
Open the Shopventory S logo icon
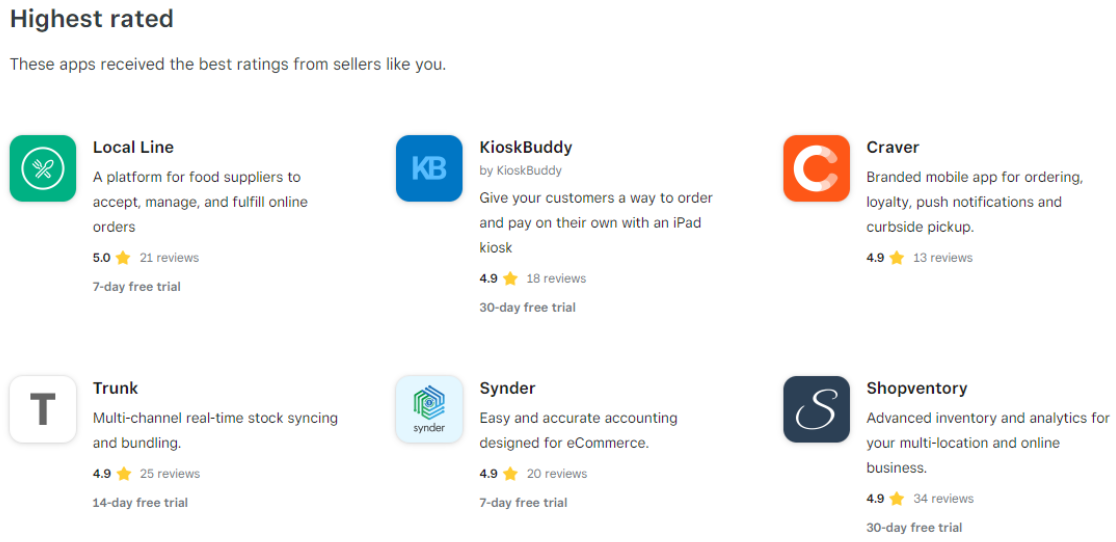[x=816, y=409]
